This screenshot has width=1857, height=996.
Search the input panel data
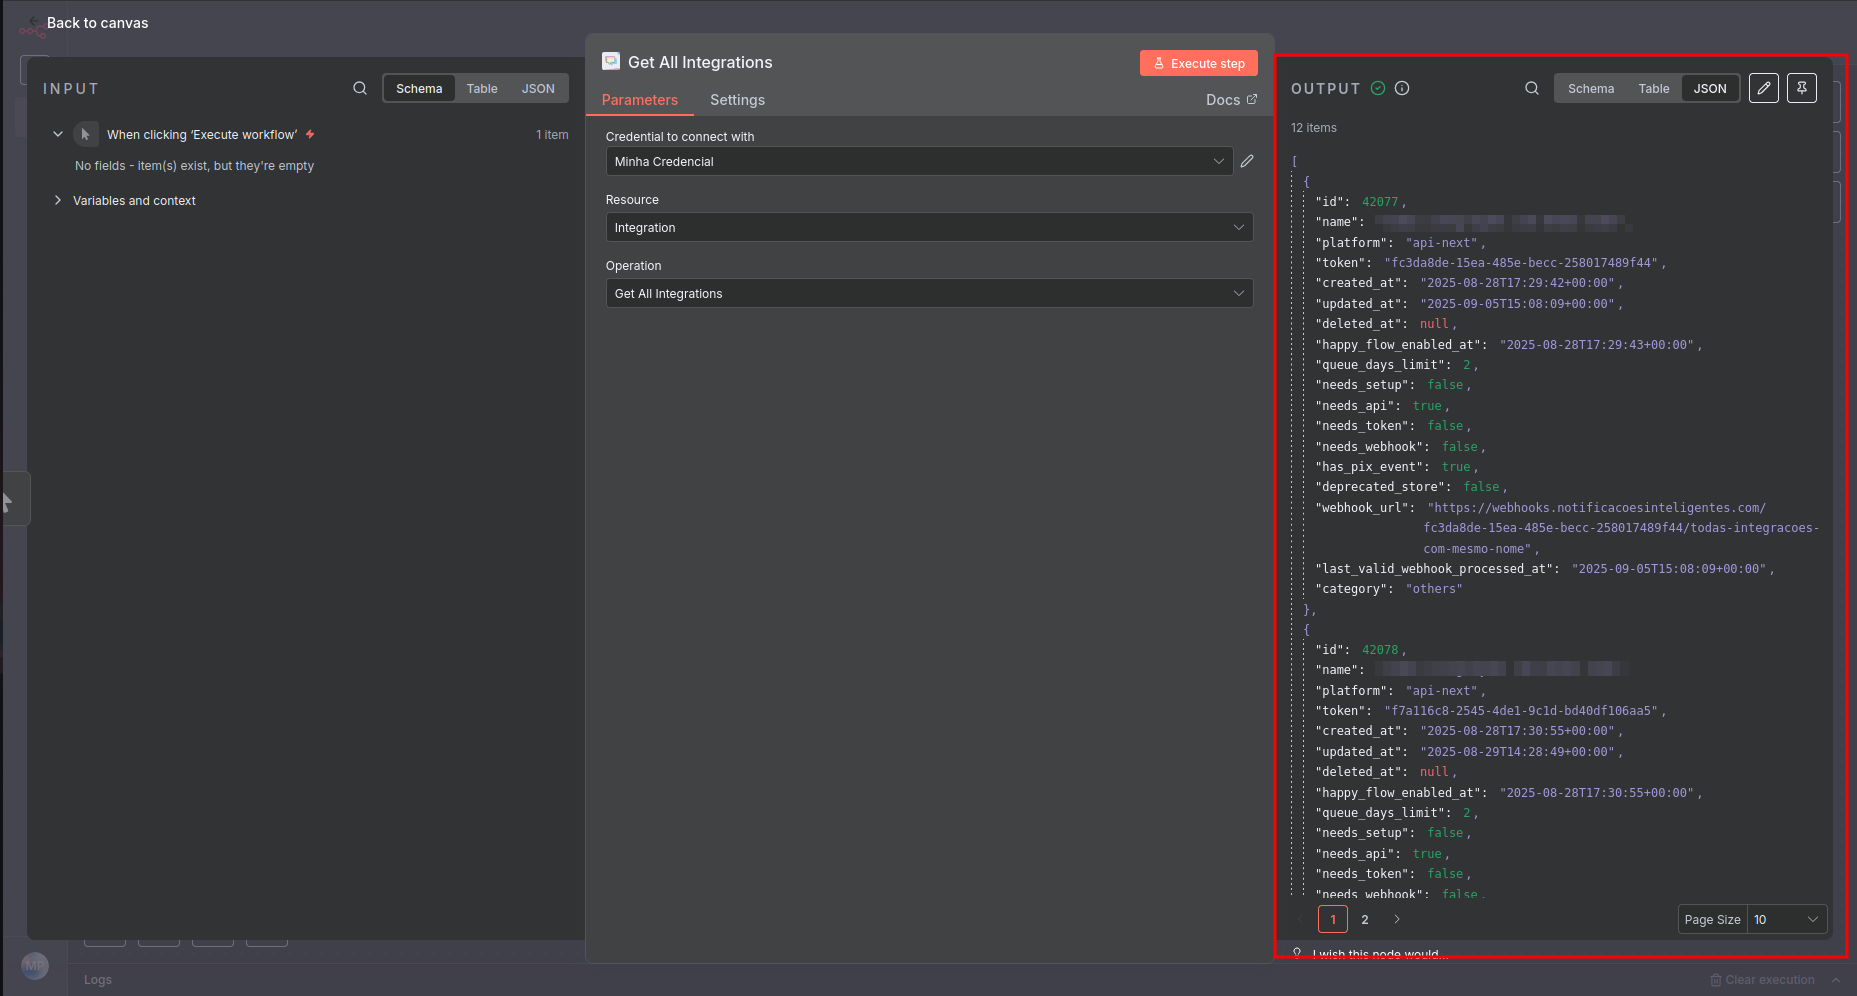tap(360, 88)
